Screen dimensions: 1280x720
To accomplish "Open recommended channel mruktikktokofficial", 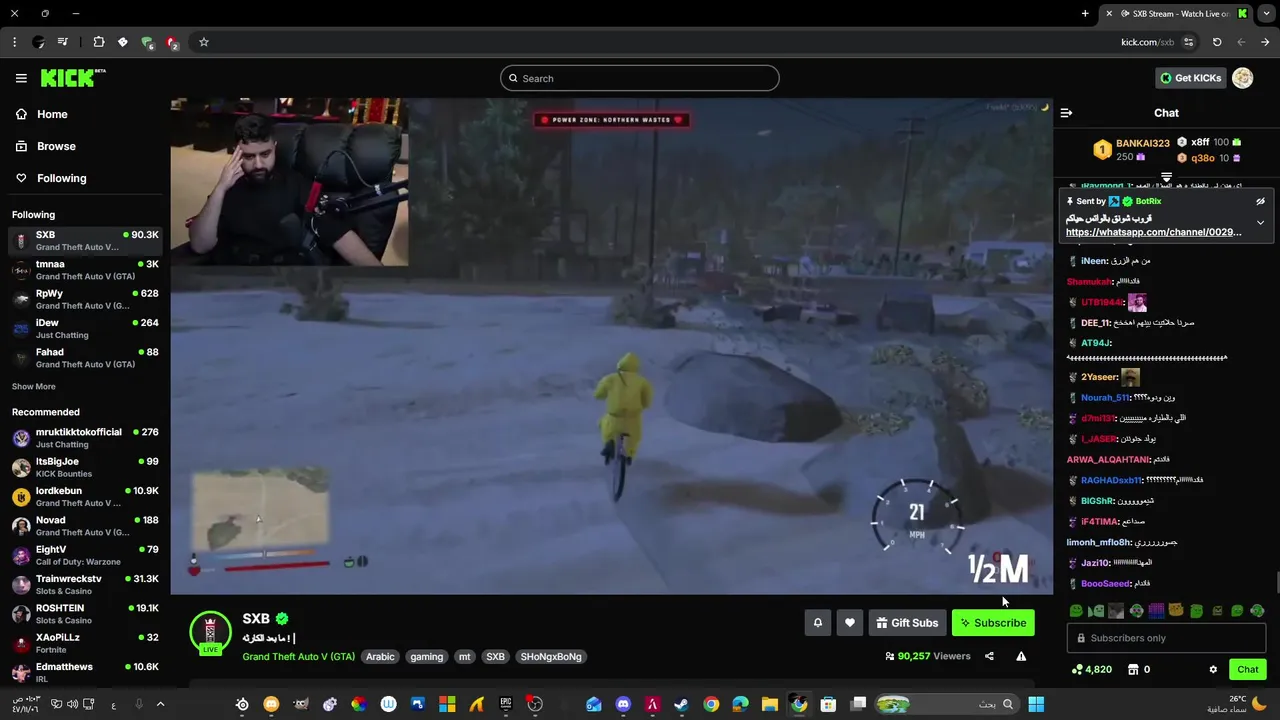I will pos(85,438).
